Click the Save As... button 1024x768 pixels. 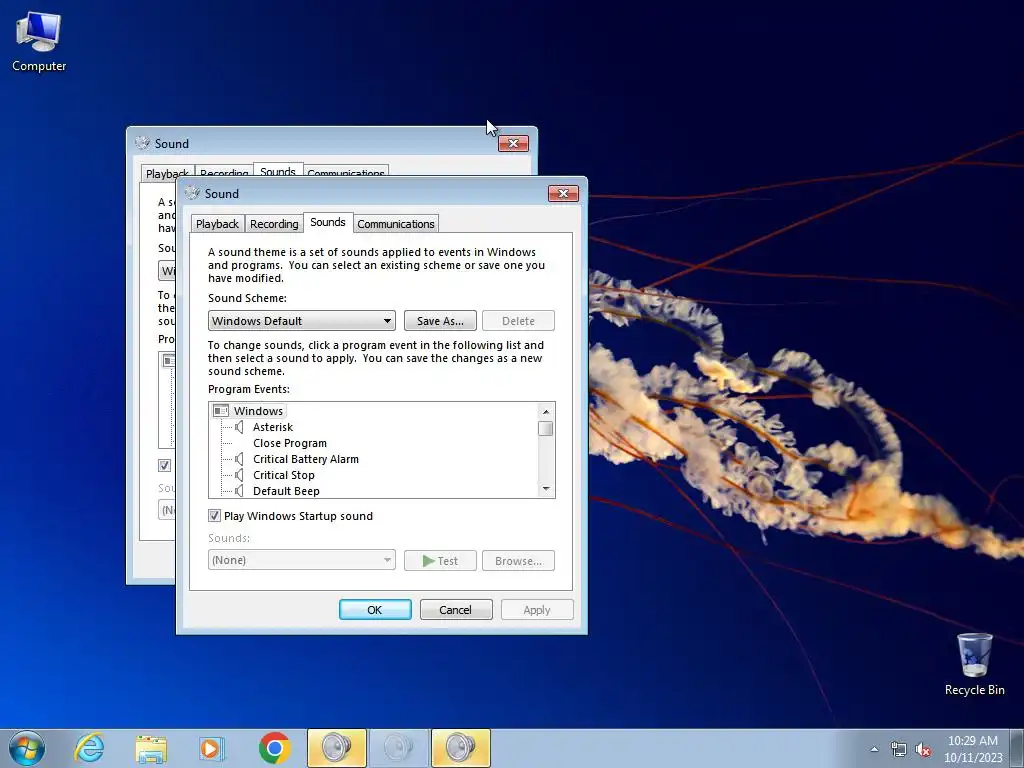pos(440,321)
